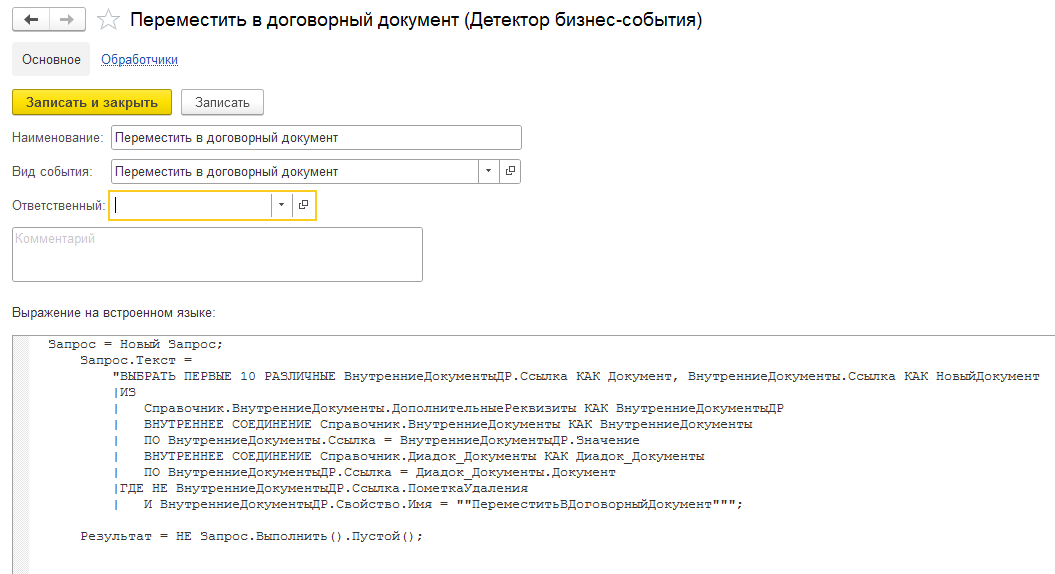The height and width of the screenshot is (574, 1055).
Task: Add to favorites with the star icon
Action: click(x=108, y=20)
